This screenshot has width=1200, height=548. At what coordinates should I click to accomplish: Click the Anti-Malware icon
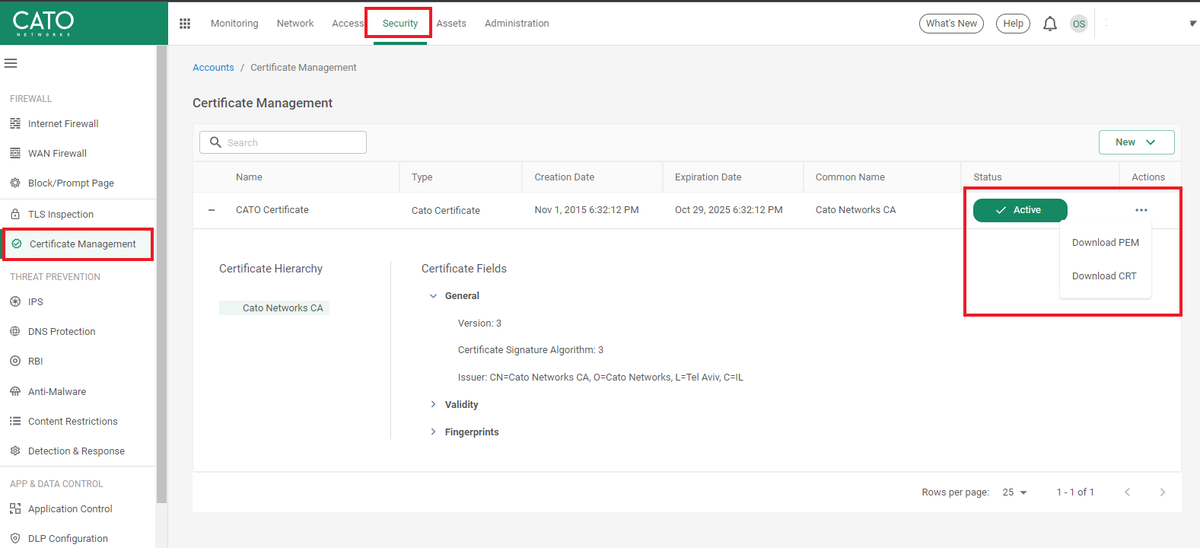(x=15, y=392)
